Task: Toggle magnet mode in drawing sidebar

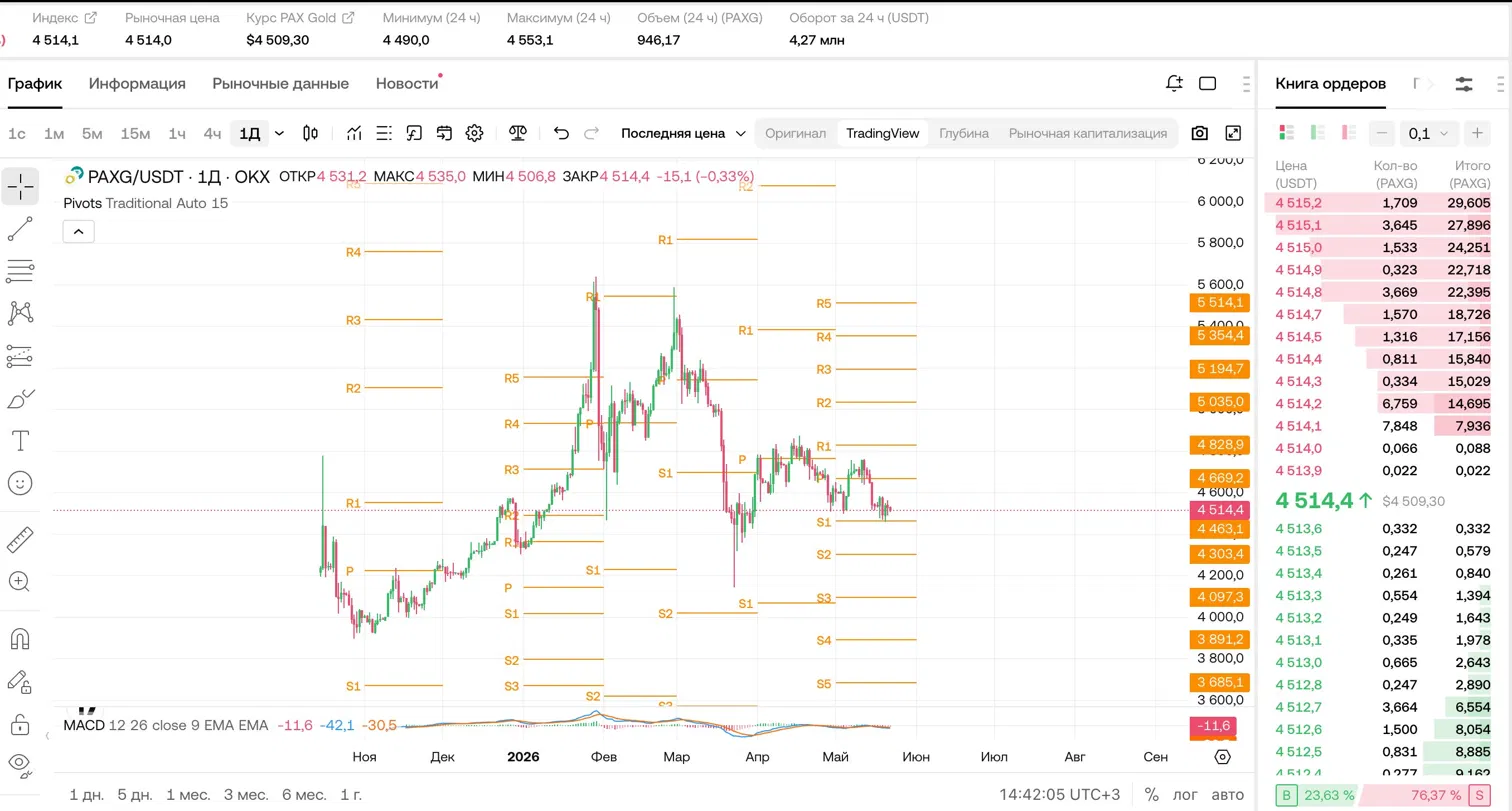Action: point(20,638)
